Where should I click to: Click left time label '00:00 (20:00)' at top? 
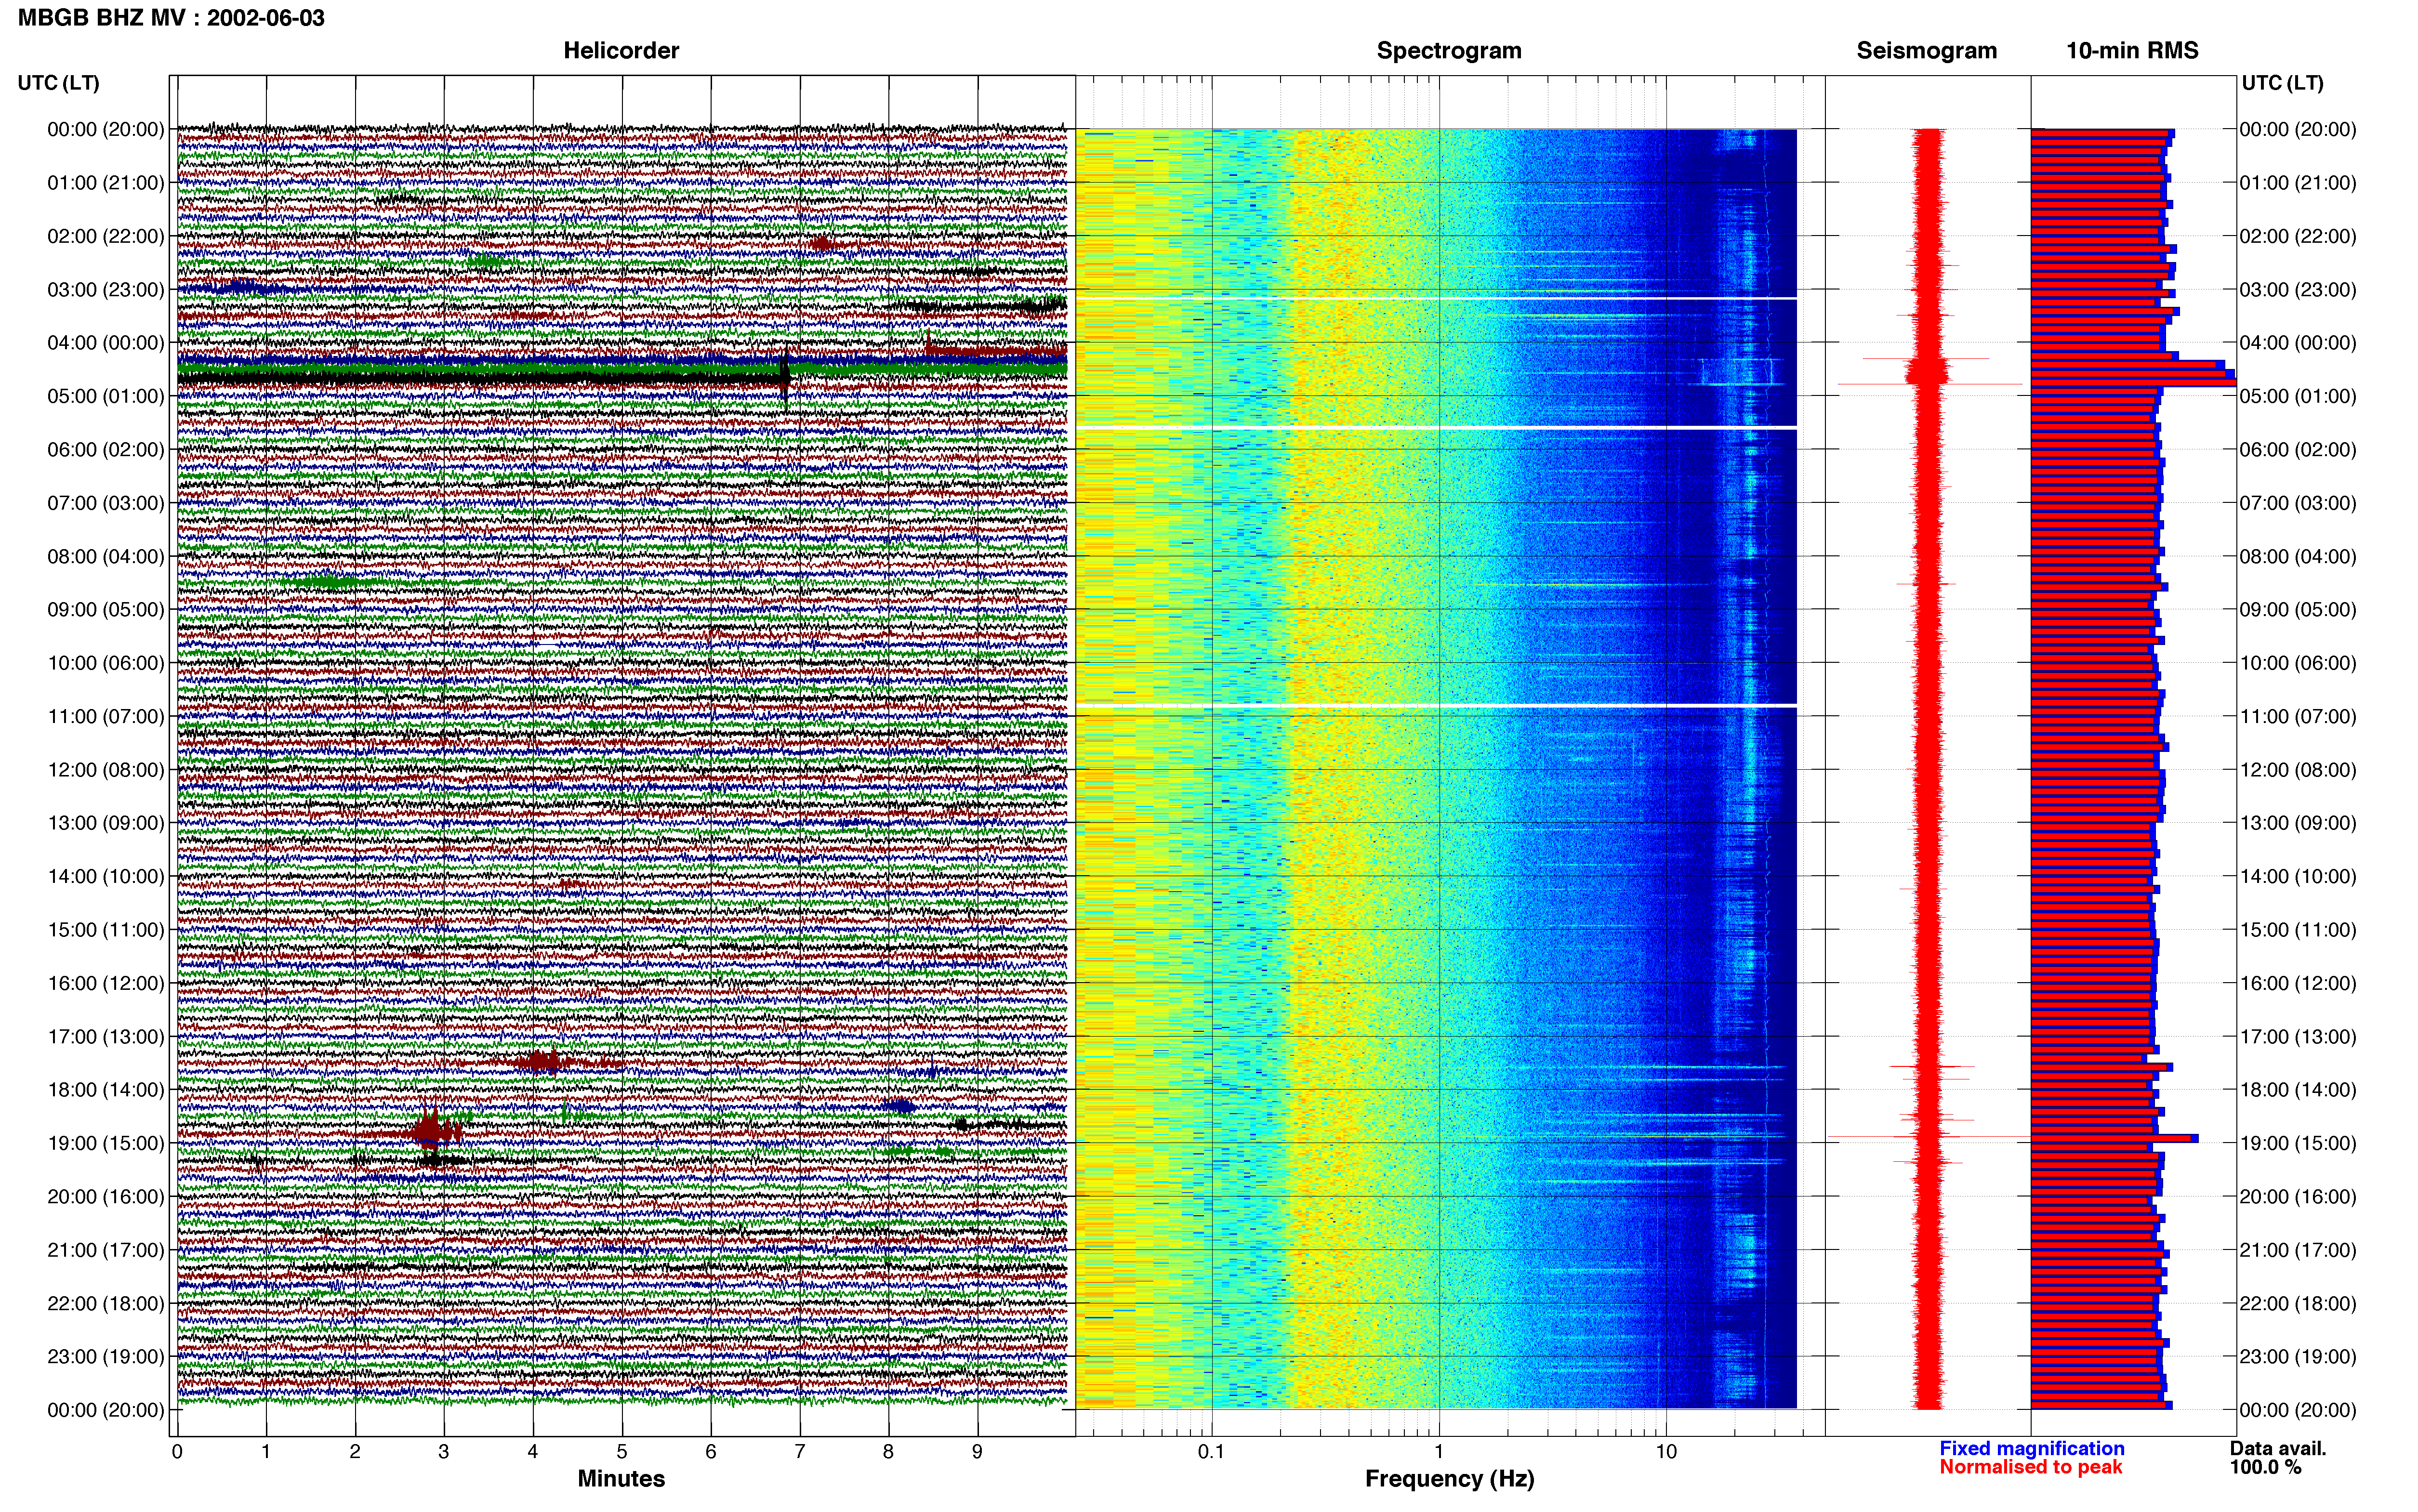pyautogui.click(x=106, y=129)
